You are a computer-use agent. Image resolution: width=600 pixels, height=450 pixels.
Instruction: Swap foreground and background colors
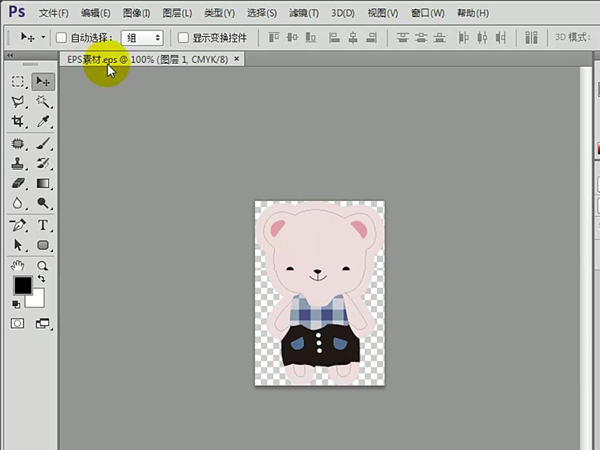[x=41, y=279]
